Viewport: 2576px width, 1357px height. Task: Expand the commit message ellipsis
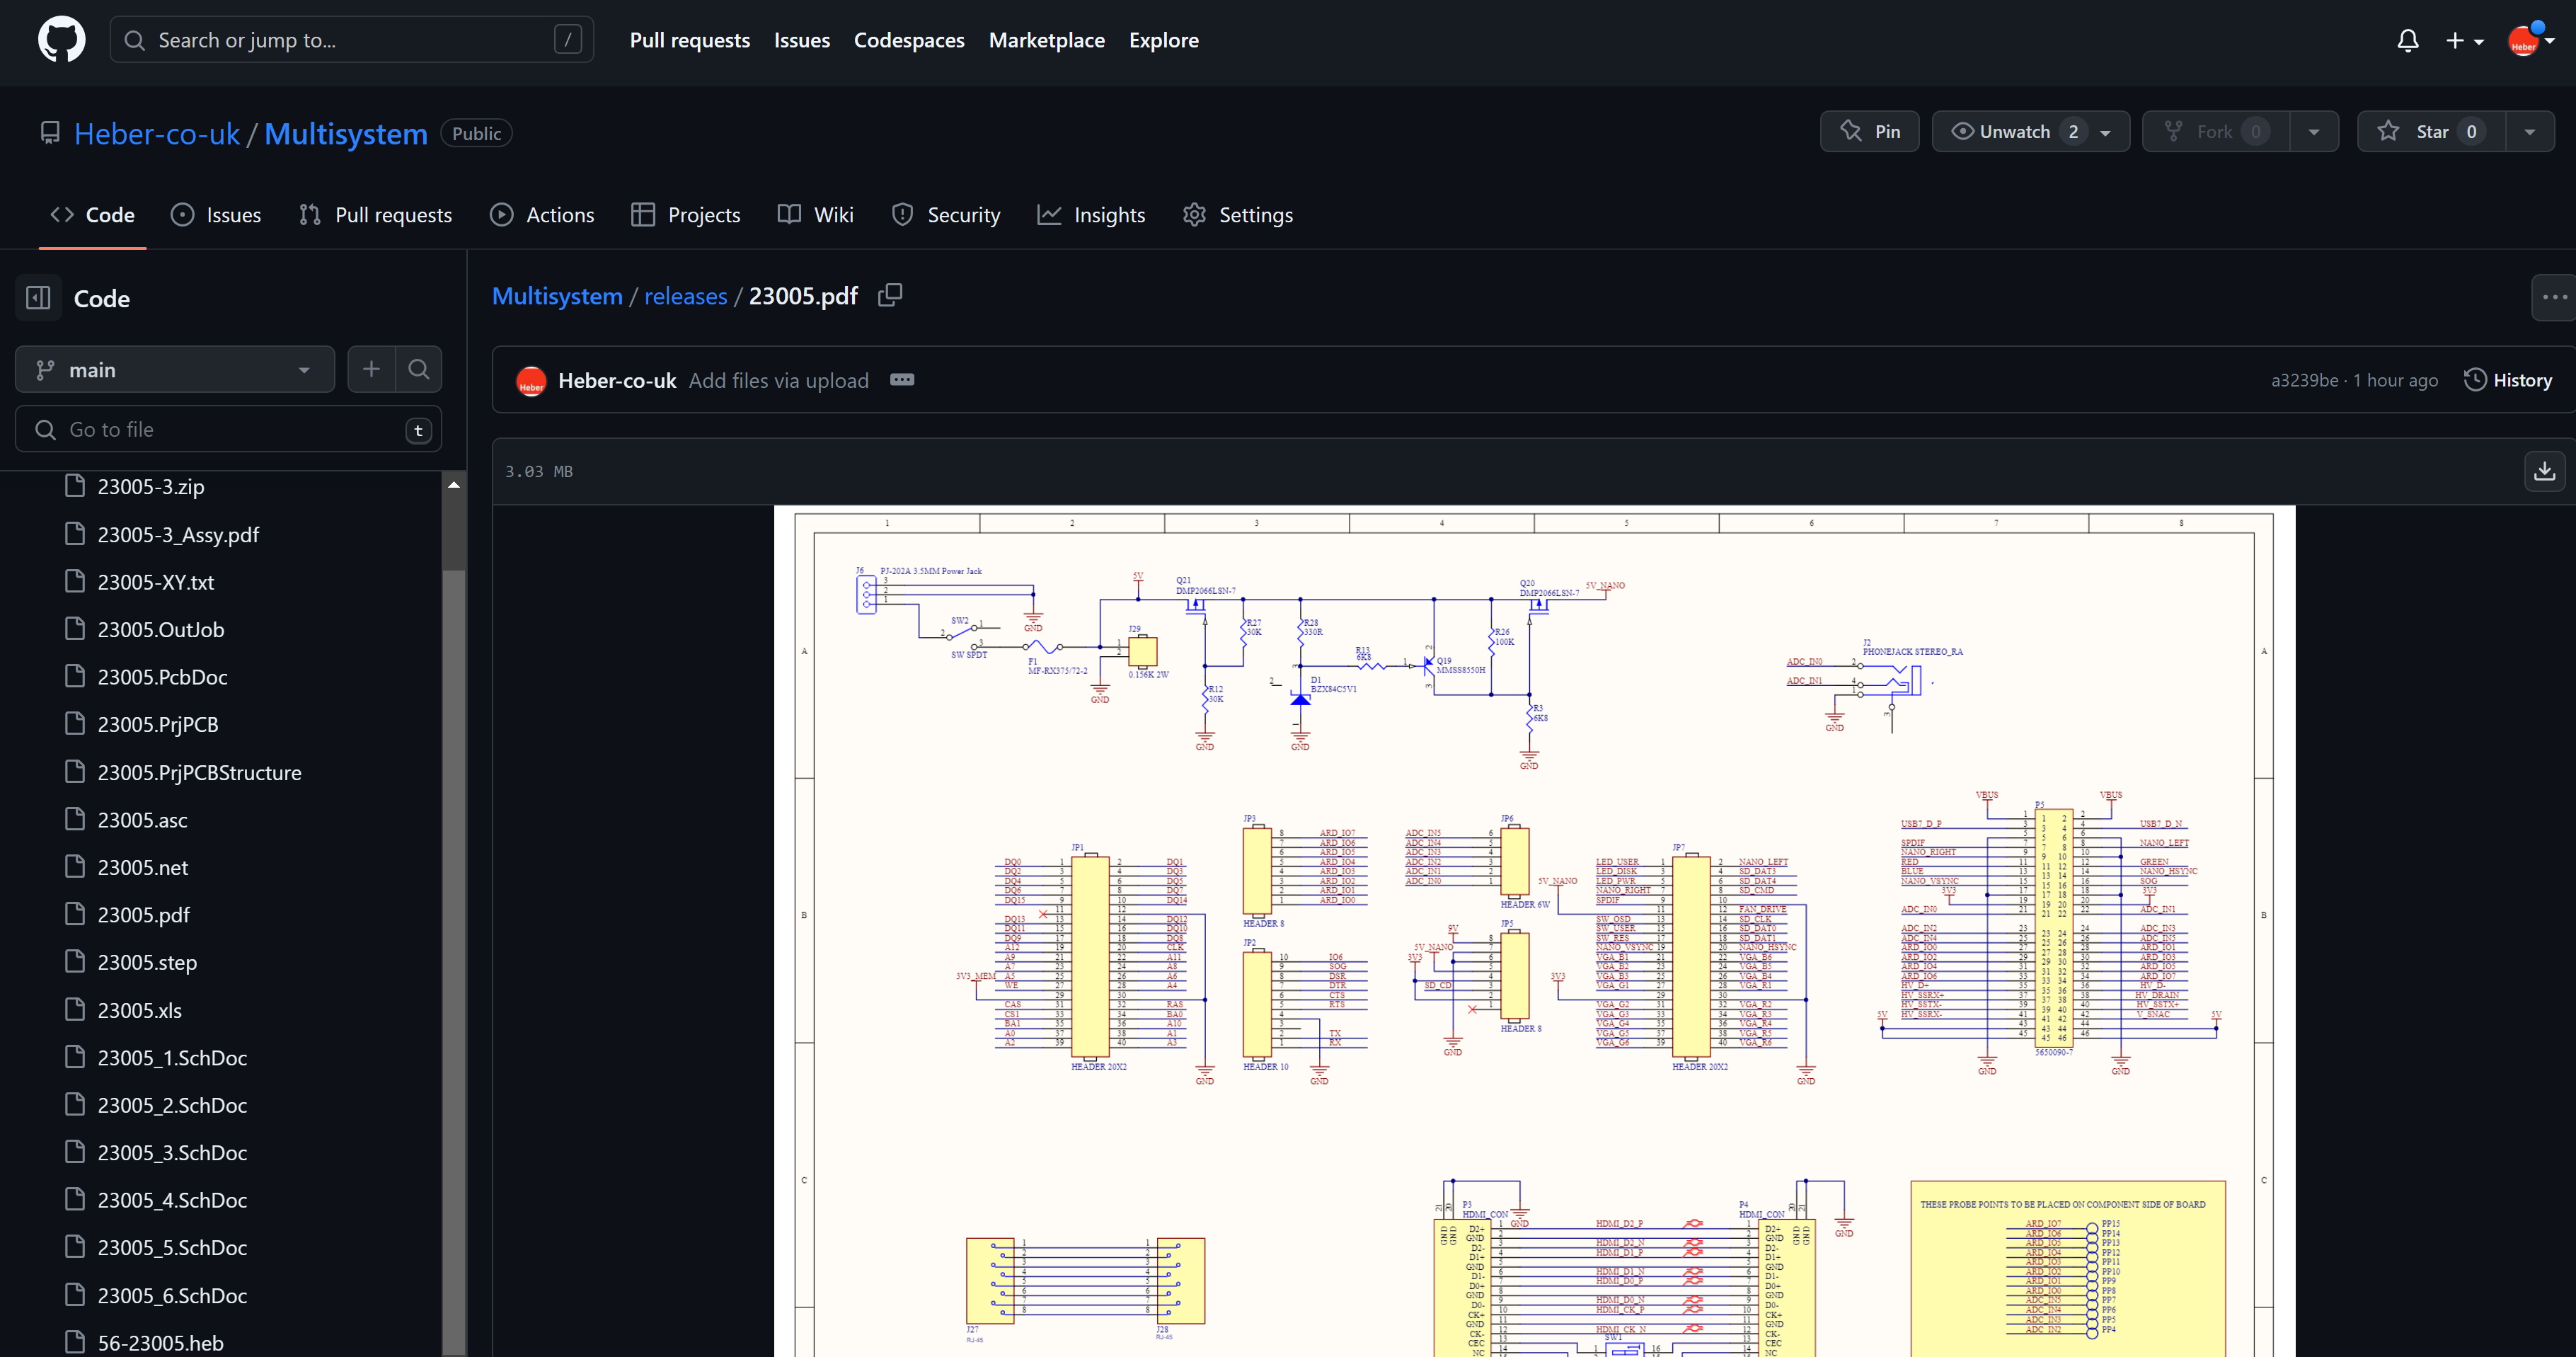(901, 380)
